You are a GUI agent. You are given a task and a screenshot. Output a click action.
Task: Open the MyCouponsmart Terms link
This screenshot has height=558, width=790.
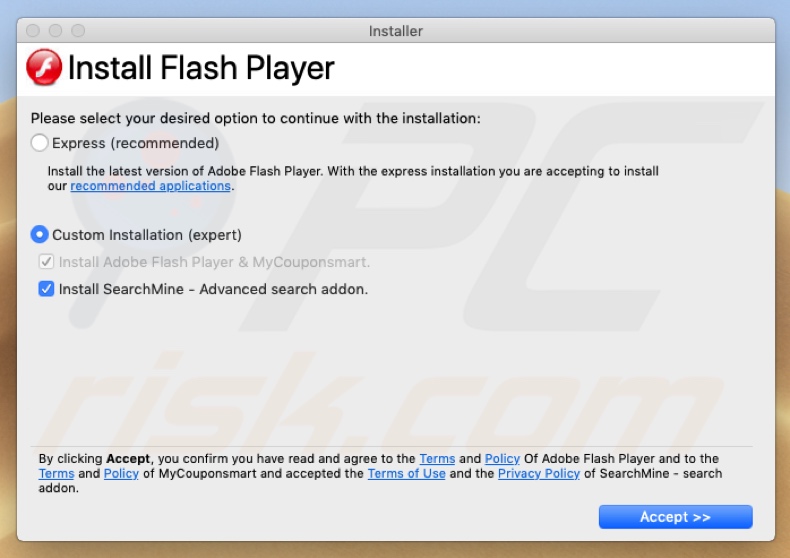[56, 474]
